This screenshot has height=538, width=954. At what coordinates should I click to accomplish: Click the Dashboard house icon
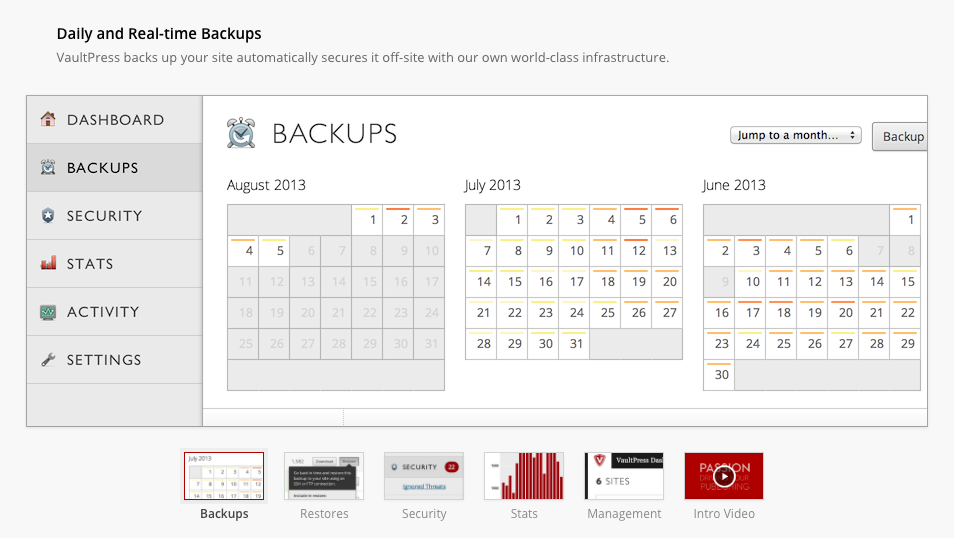pos(48,119)
